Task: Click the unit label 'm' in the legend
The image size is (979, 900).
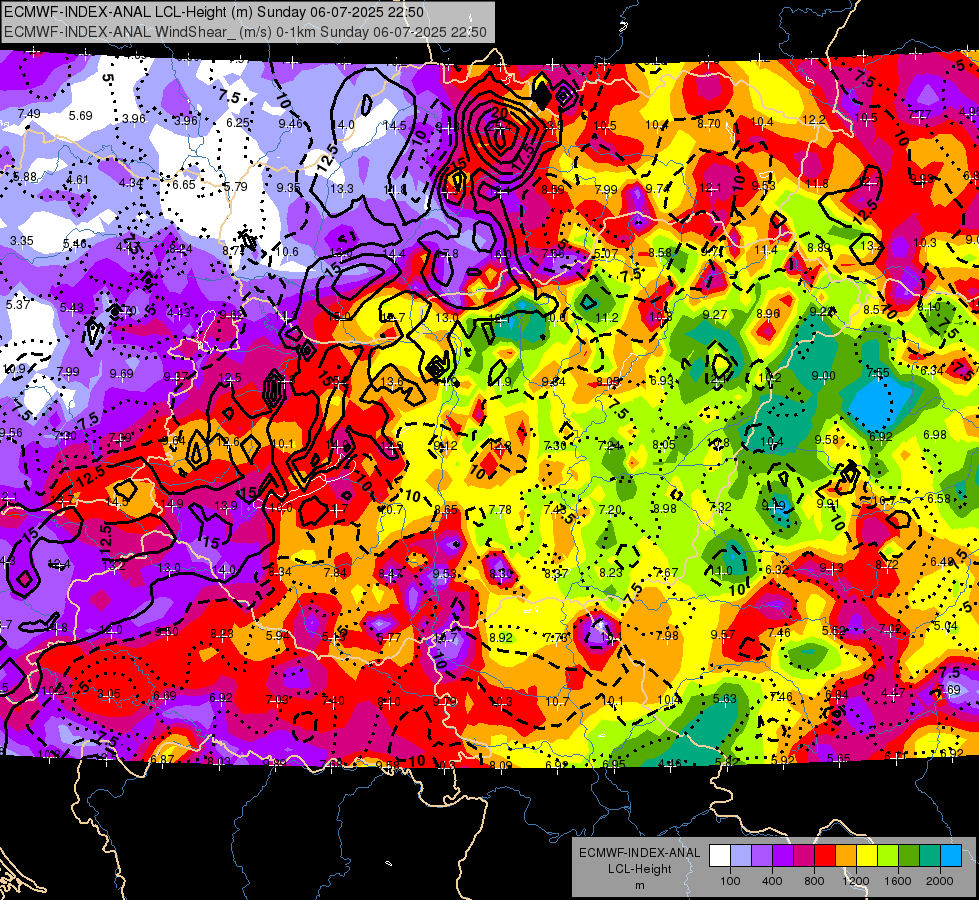Action: [x=640, y=886]
